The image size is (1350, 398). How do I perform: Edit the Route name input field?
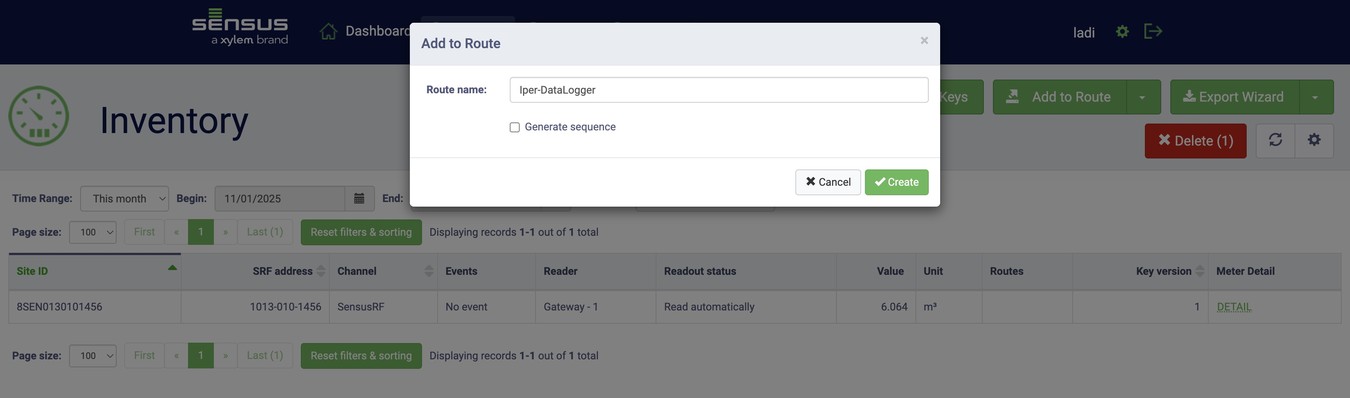tap(719, 90)
